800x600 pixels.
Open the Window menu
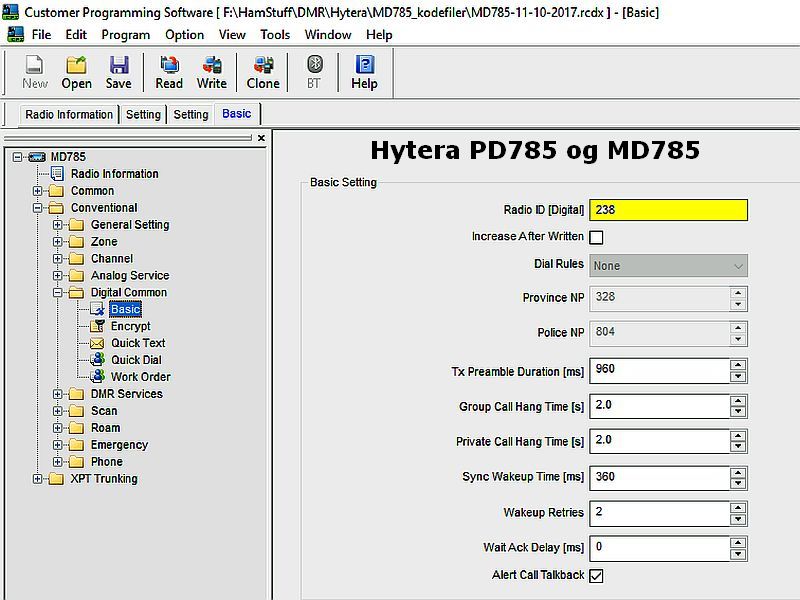tap(328, 35)
